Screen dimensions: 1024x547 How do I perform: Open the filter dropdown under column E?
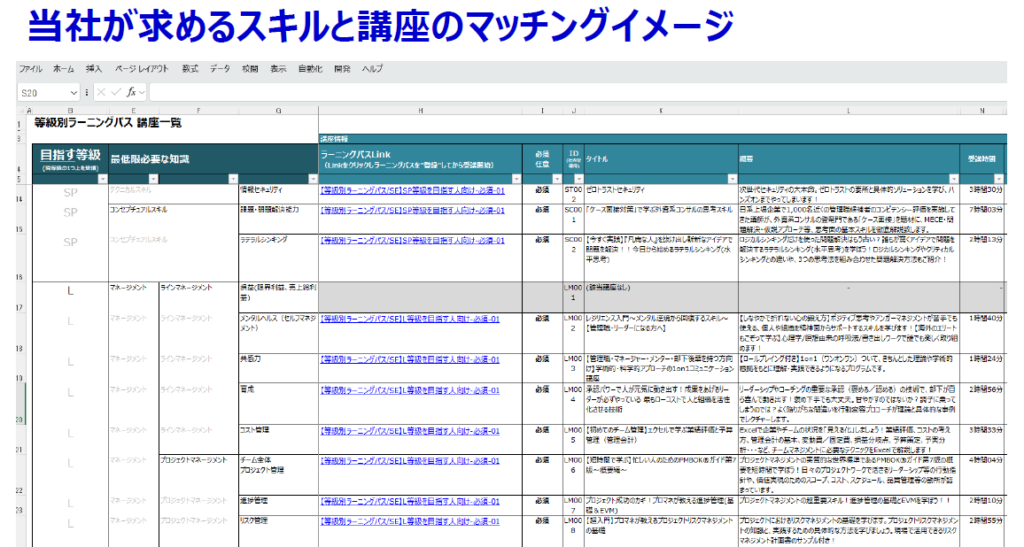coord(153,179)
